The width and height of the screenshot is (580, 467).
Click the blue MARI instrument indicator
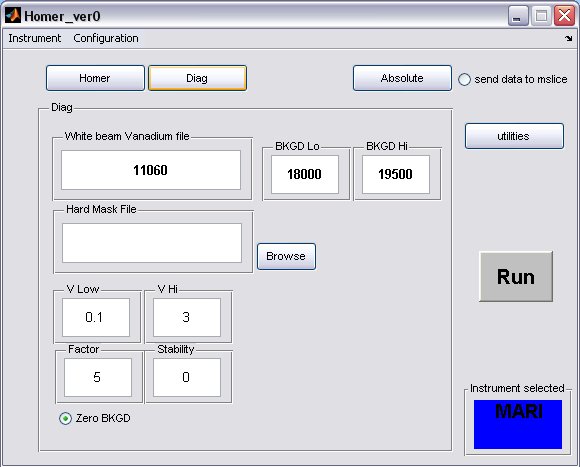coord(518,424)
